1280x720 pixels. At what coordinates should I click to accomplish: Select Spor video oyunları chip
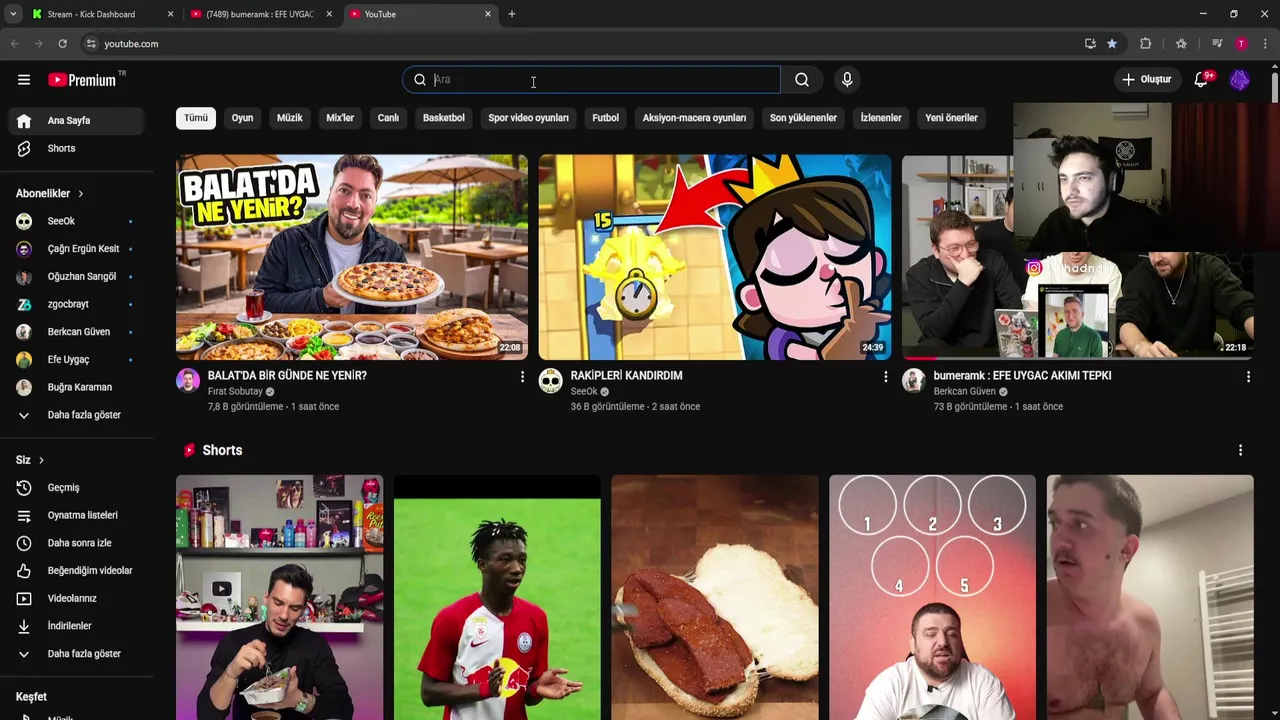(528, 118)
